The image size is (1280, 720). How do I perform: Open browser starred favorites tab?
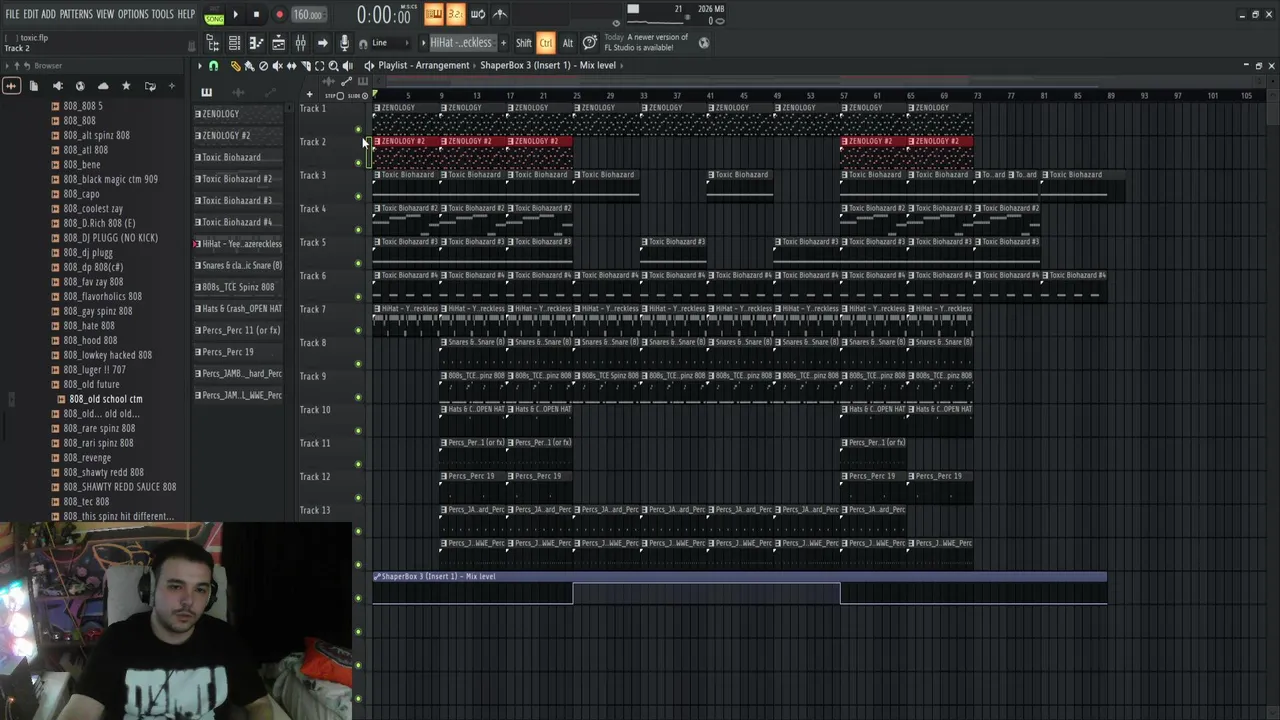(x=126, y=86)
